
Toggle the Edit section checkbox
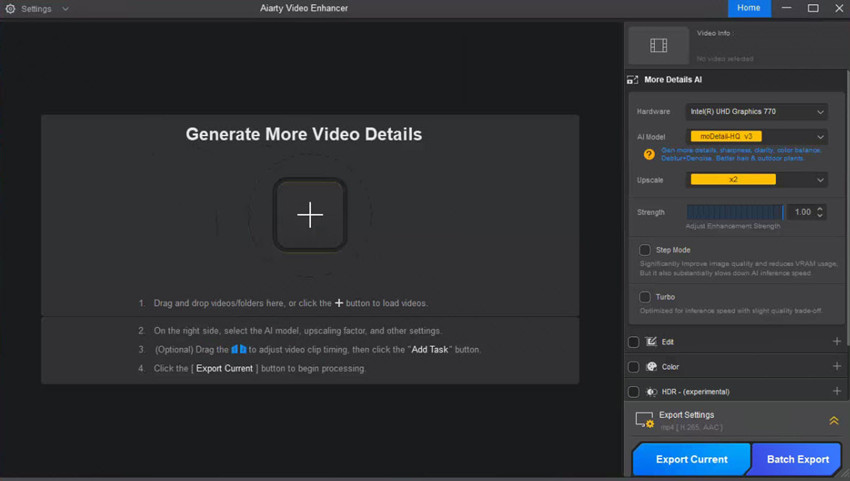coord(633,342)
